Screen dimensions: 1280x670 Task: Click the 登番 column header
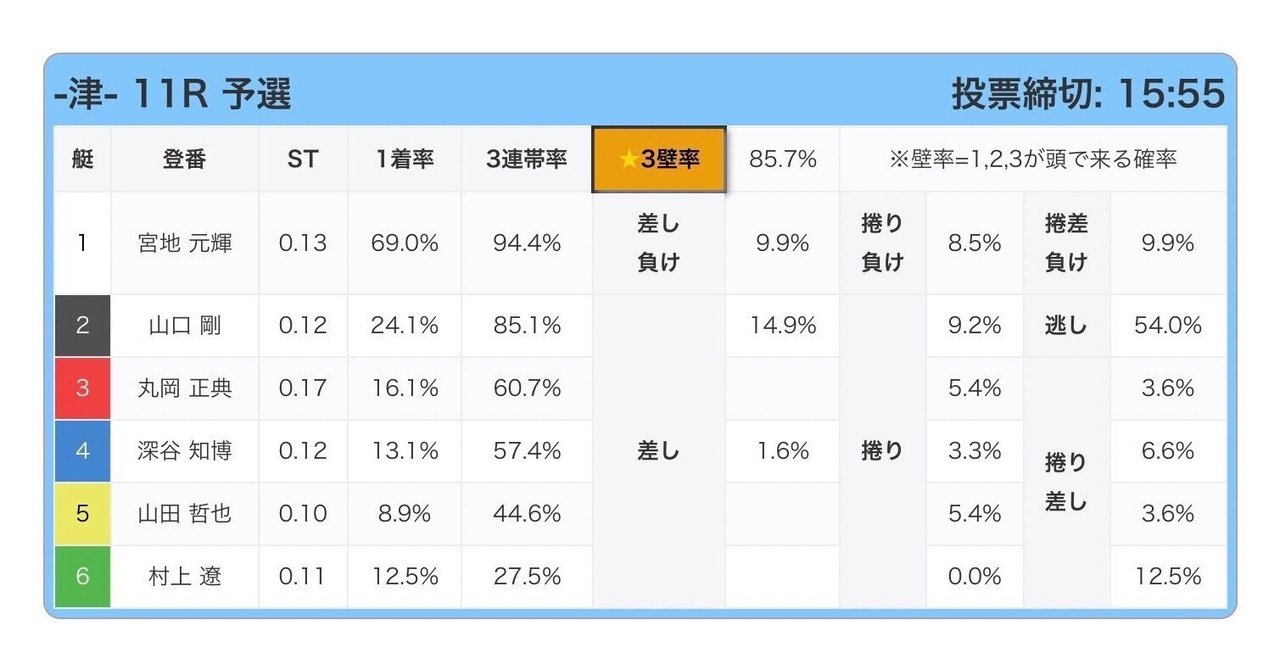185,159
